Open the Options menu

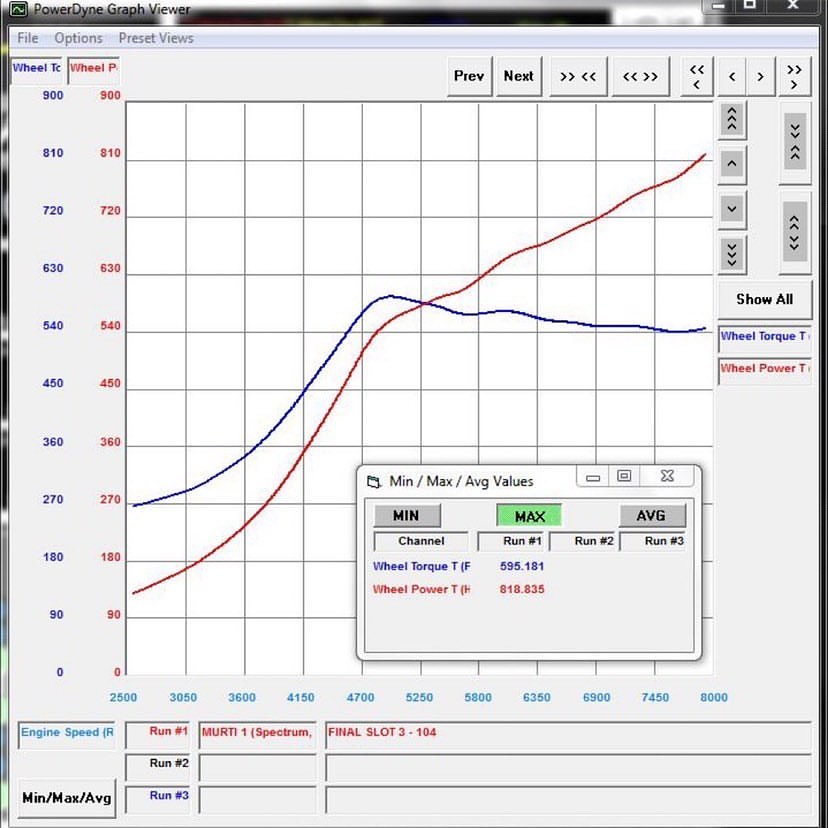point(78,38)
